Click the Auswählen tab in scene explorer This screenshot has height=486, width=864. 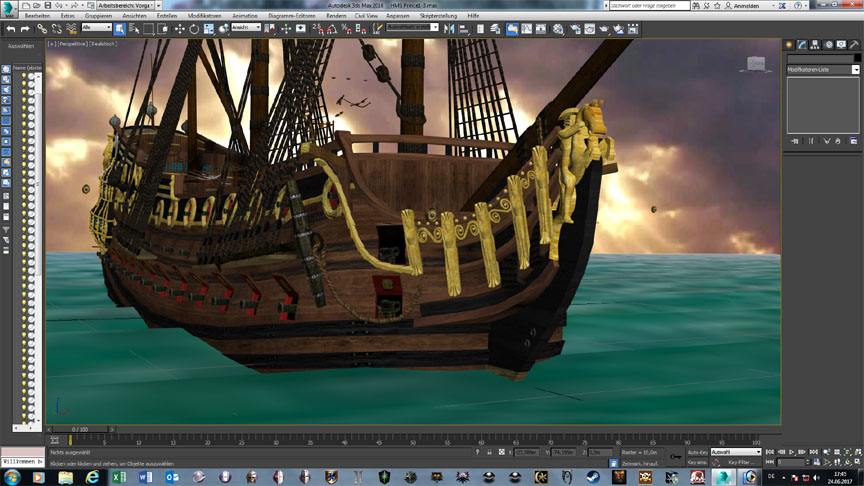(21, 46)
